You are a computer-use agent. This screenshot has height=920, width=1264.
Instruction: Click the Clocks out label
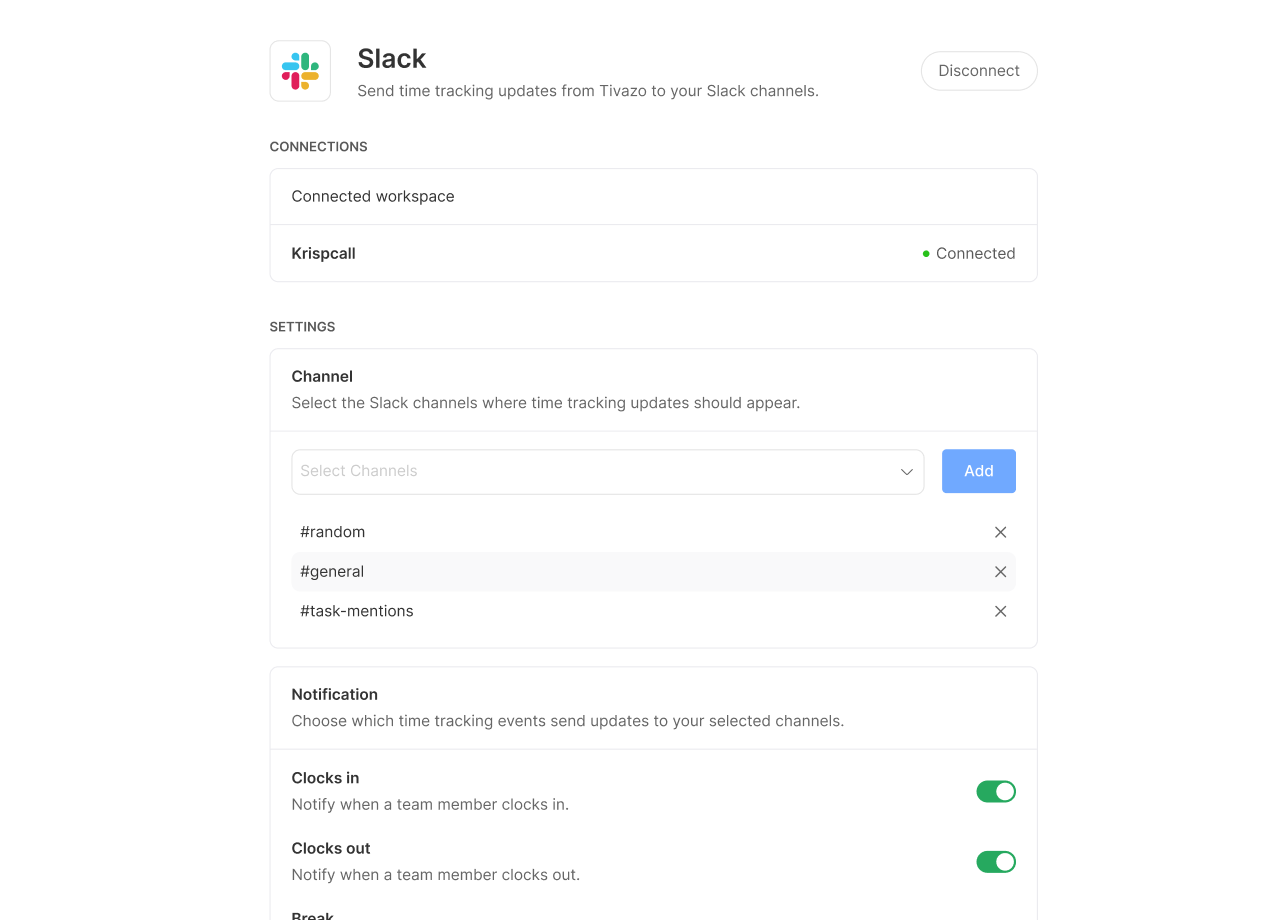tap(331, 848)
